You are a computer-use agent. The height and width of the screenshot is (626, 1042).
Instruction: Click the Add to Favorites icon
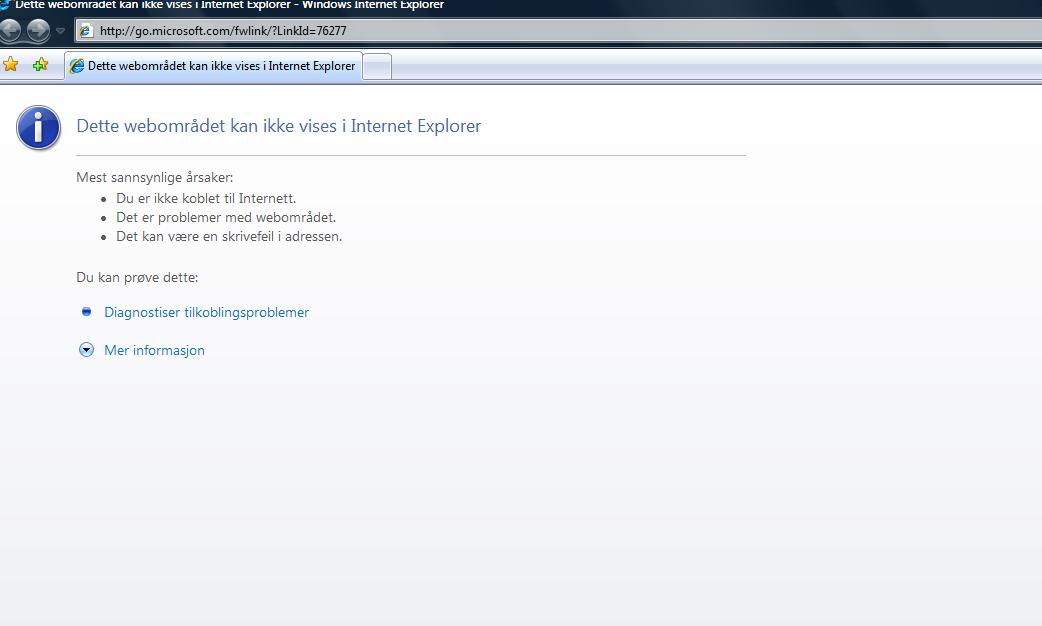point(41,64)
